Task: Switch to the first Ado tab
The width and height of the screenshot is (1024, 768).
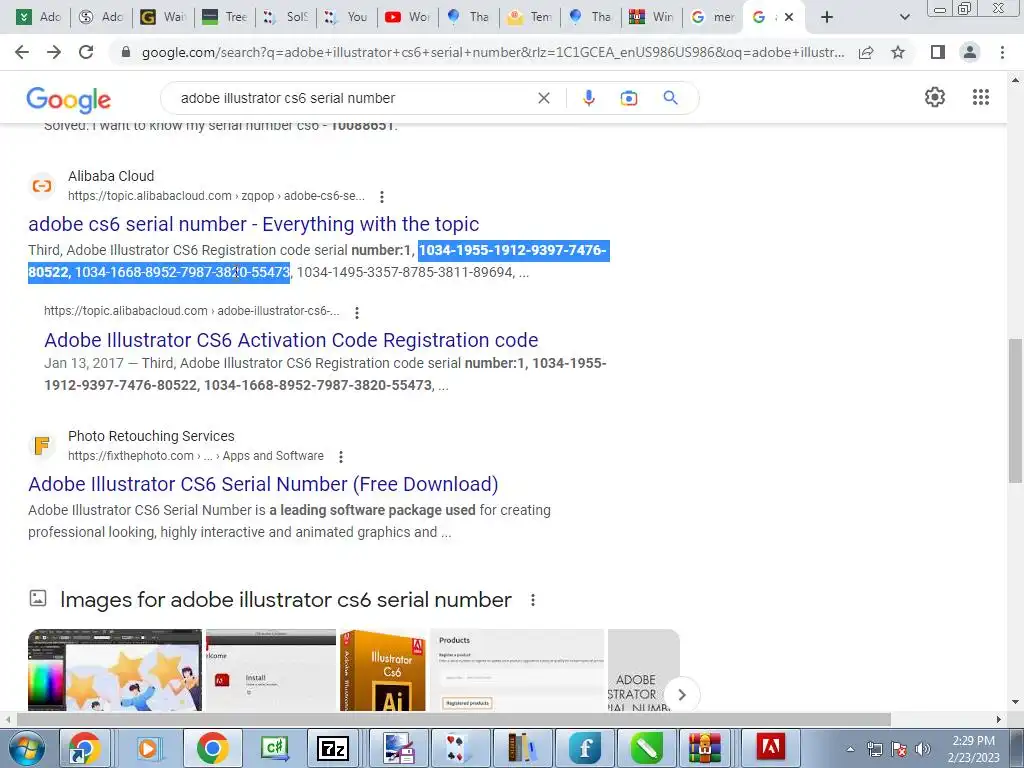Action: [x=39, y=17]
